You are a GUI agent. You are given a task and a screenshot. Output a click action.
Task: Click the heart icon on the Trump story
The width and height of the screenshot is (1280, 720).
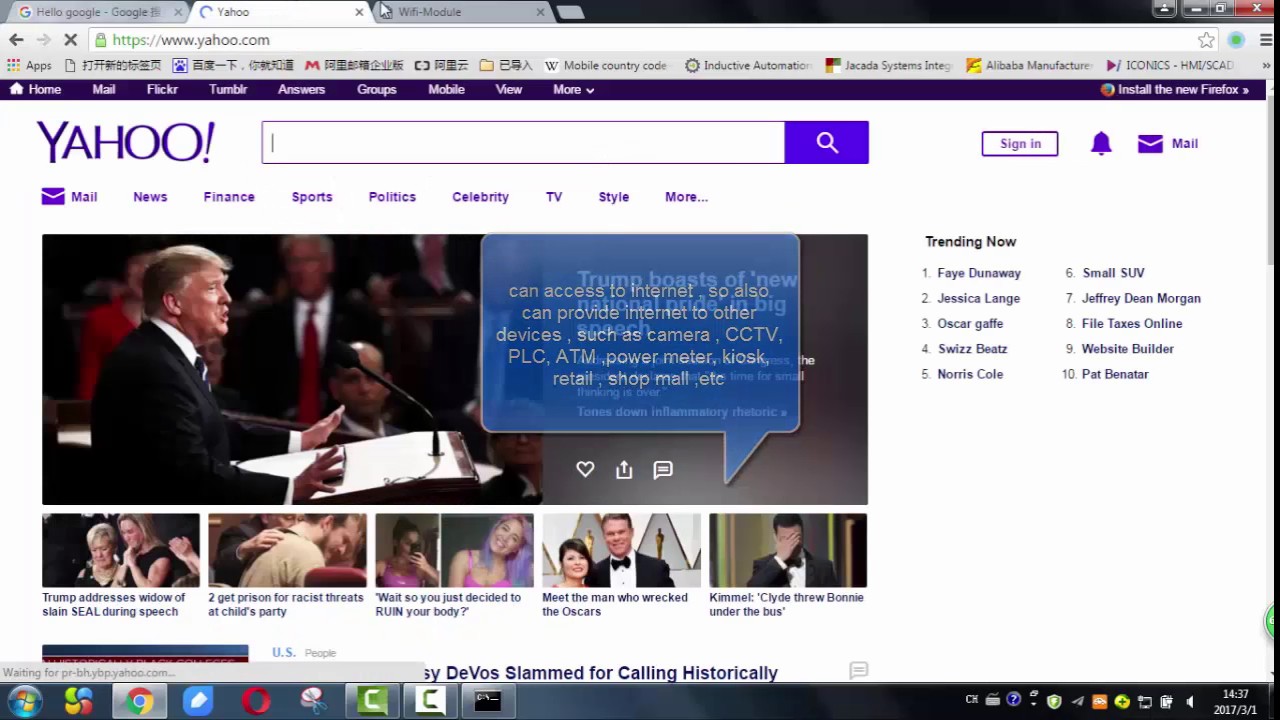coord(585,469)
